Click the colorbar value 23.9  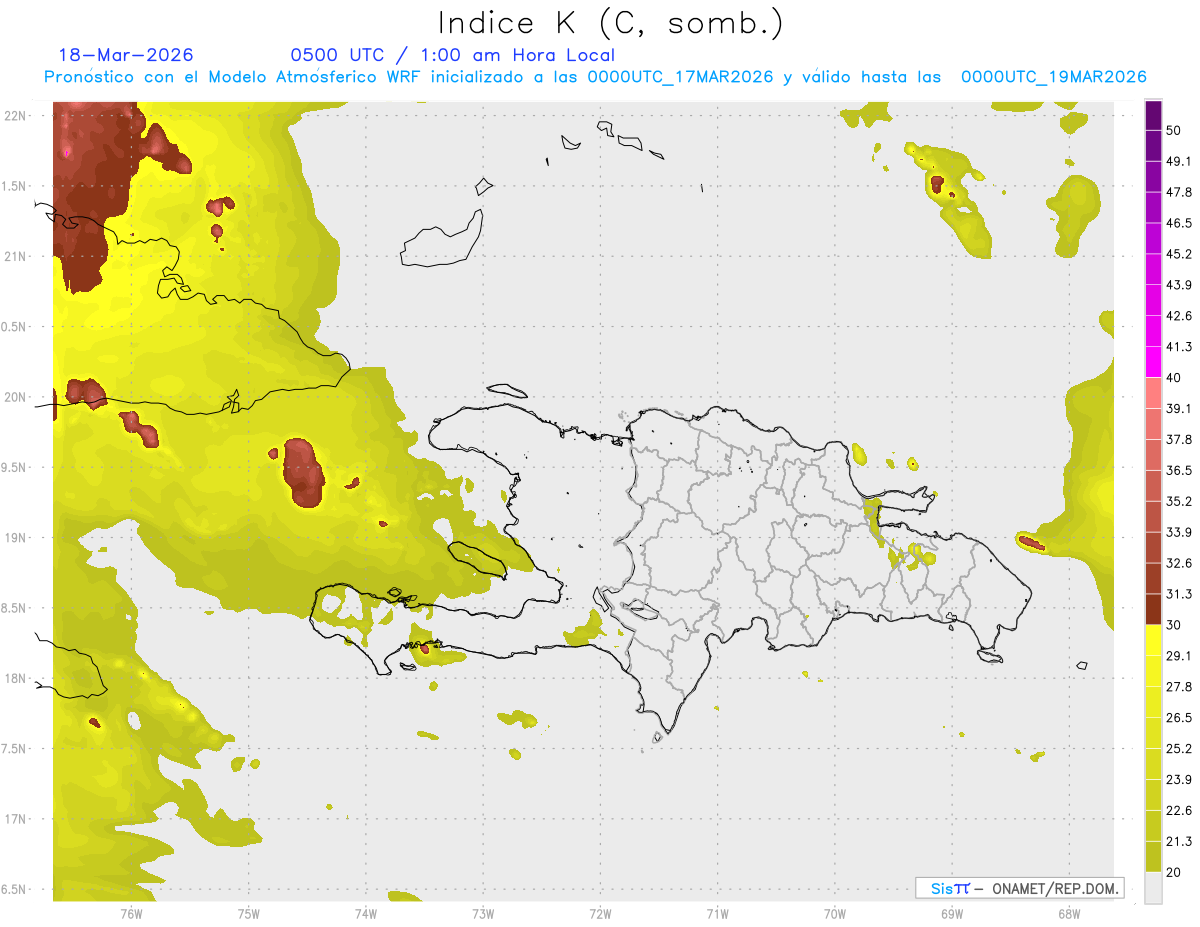coord(1179,779)
